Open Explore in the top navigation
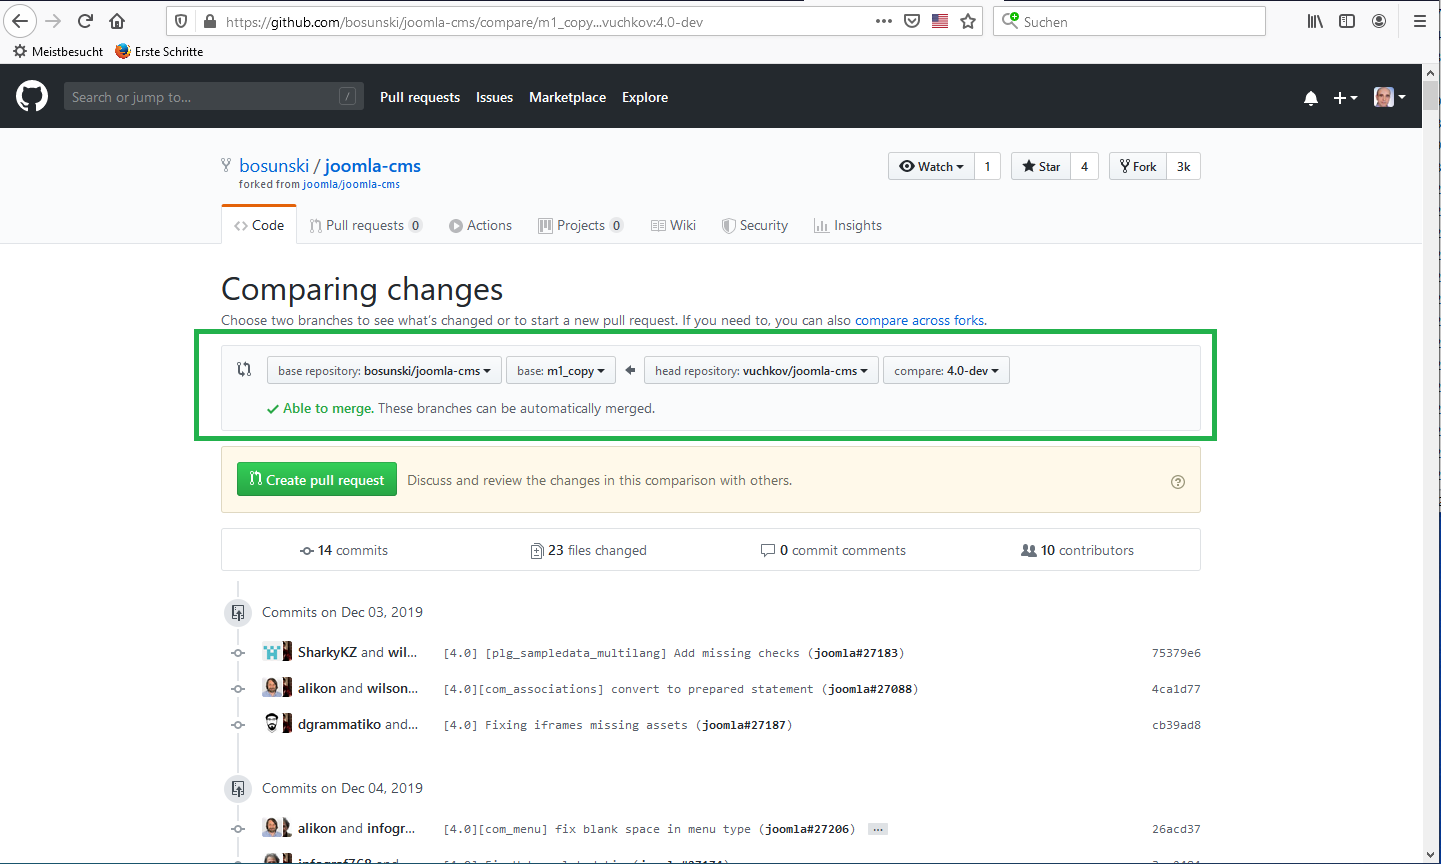Image resolution: width=1441 pixels, height=864 pixels. click(645, 97)
